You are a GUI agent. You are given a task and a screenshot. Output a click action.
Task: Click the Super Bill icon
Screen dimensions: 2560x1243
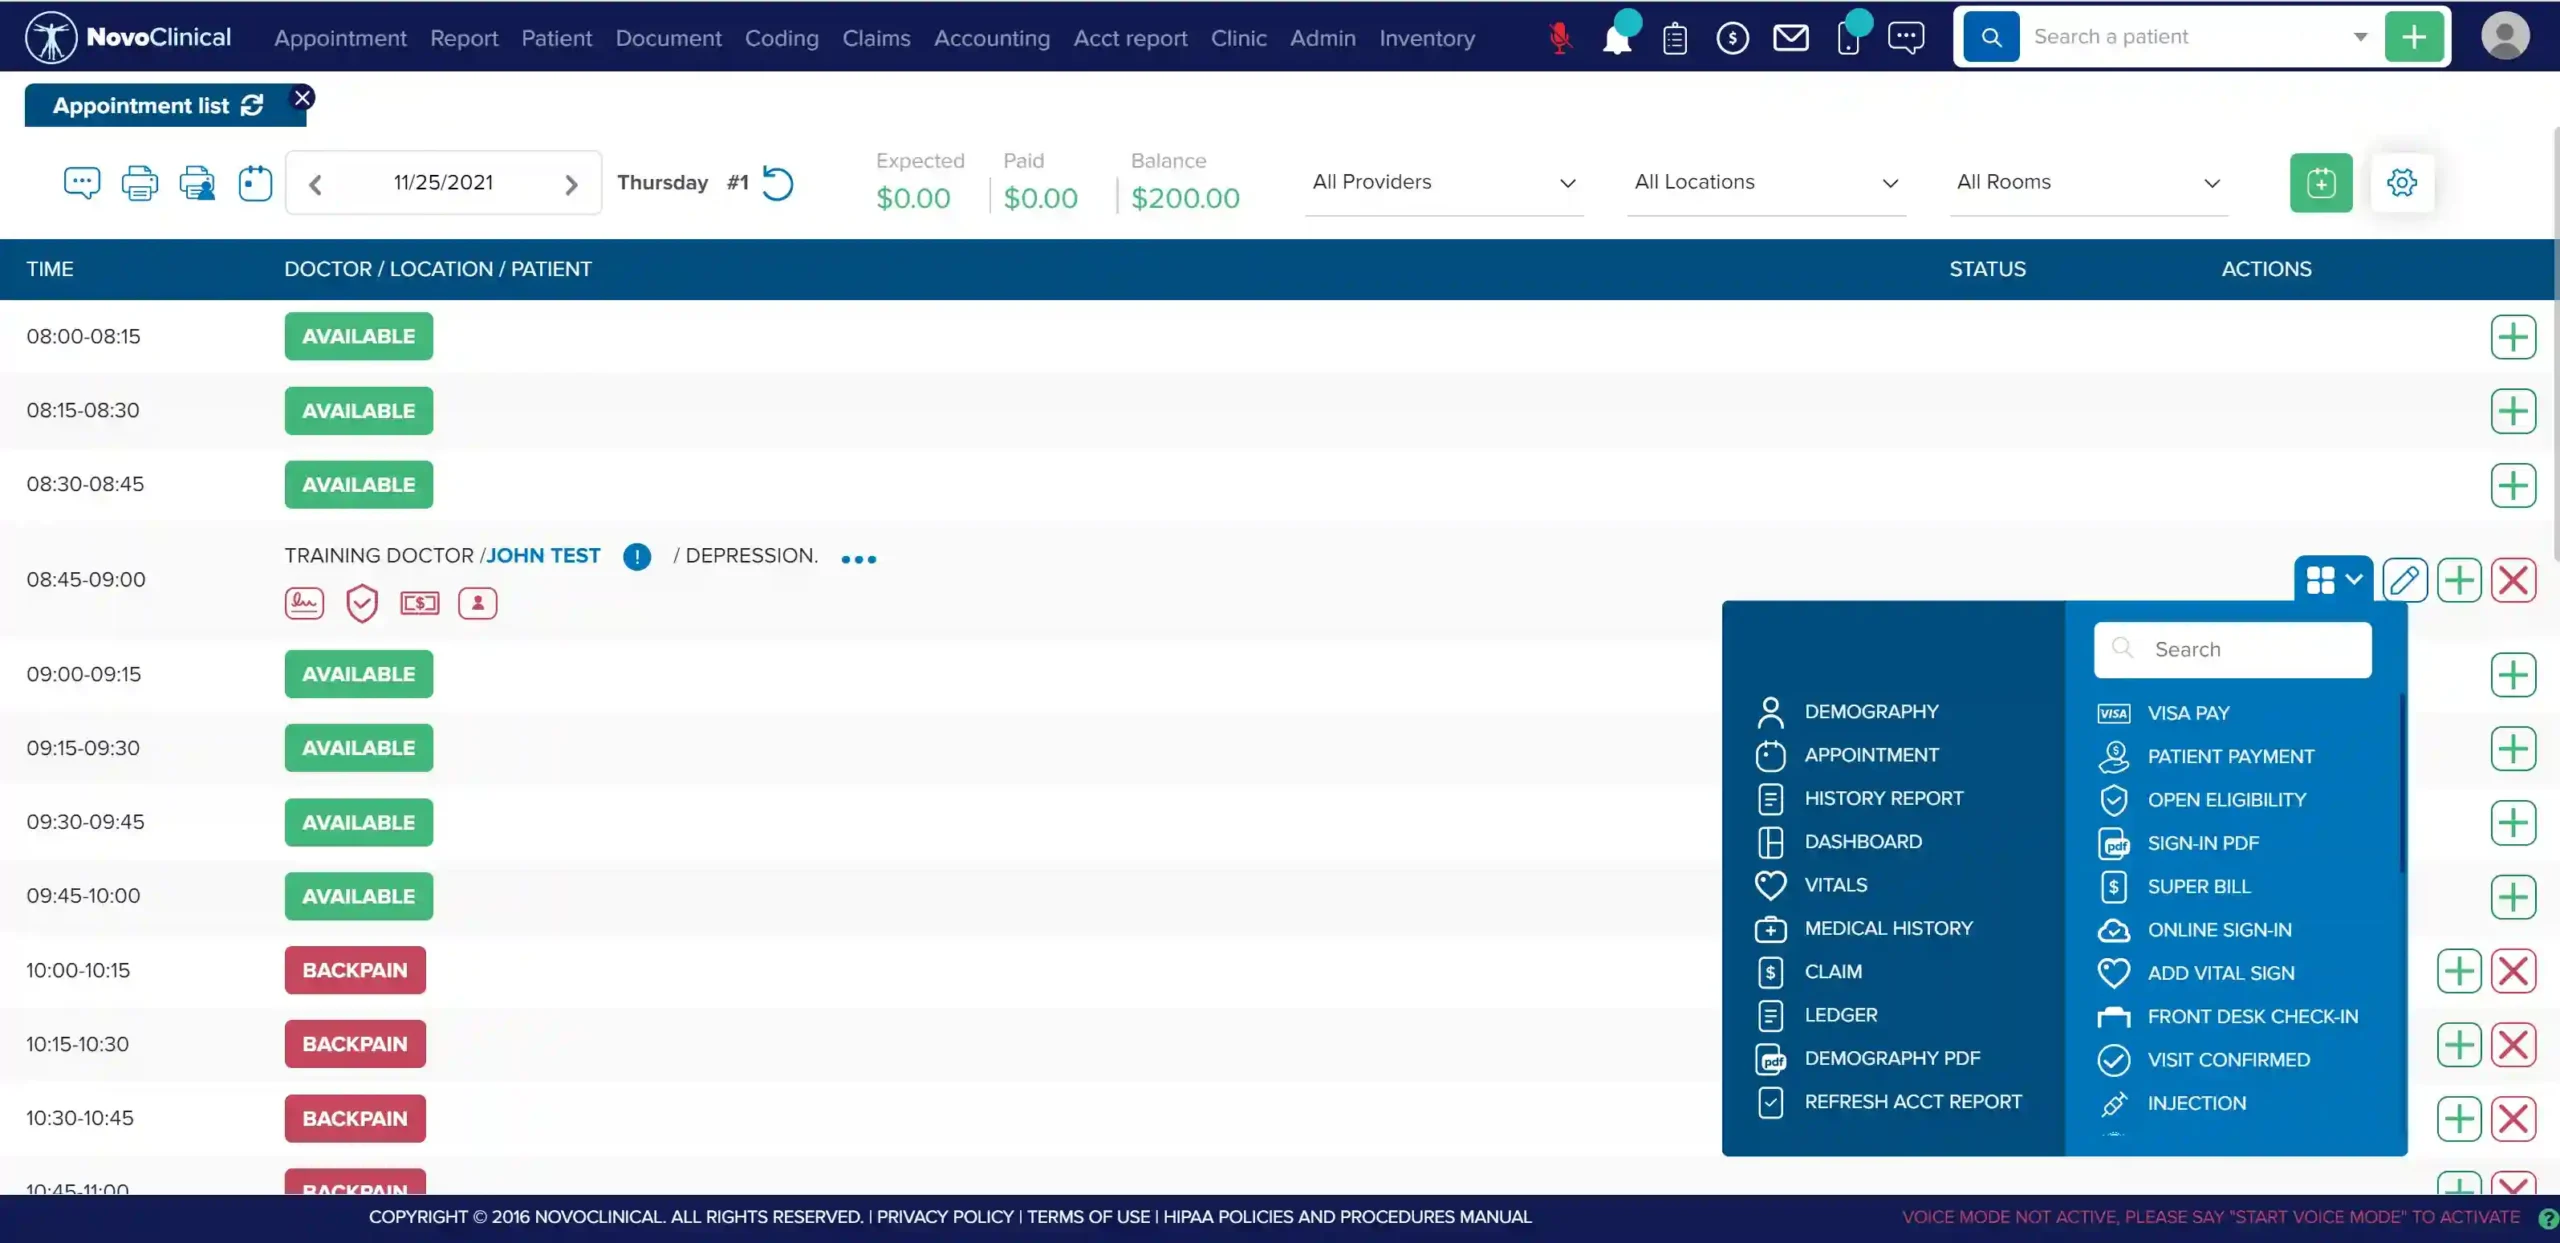click(2114, 887)
